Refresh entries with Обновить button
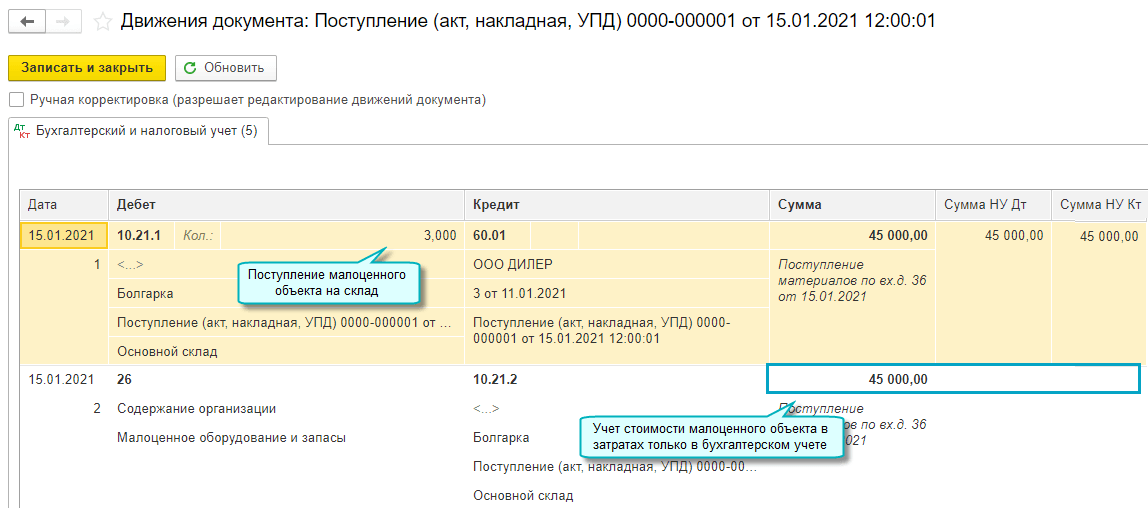1148x508 pixels. point(225,68)
